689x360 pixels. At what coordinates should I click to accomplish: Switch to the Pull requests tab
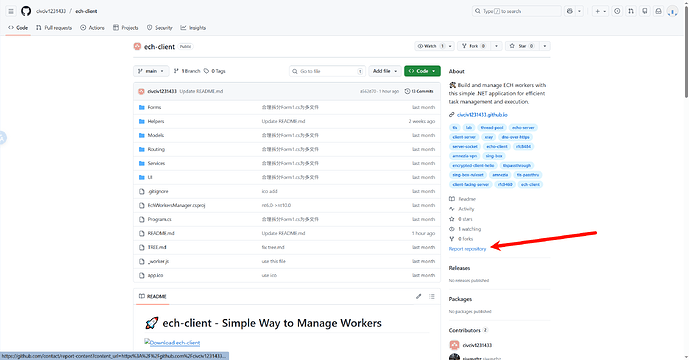[54, 28]
